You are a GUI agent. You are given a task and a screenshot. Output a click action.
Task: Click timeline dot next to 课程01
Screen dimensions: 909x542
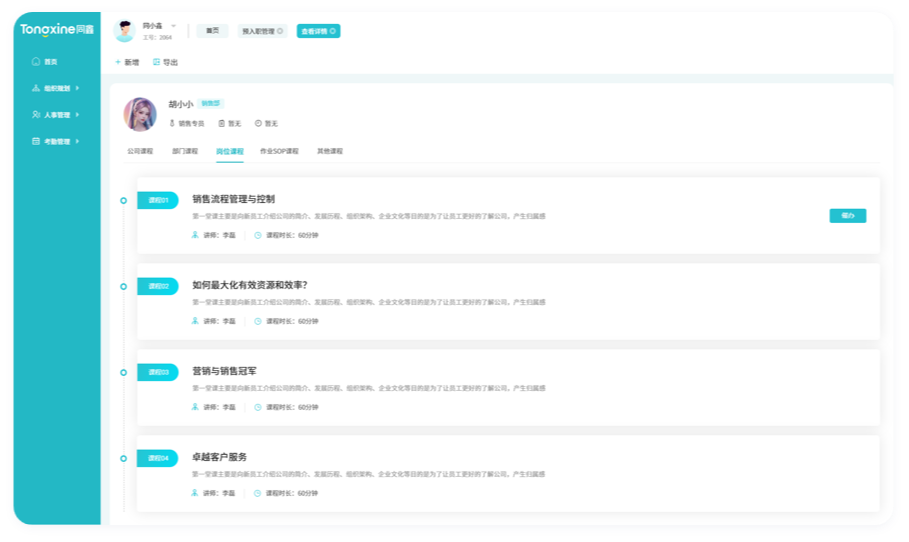coord(123,201)
